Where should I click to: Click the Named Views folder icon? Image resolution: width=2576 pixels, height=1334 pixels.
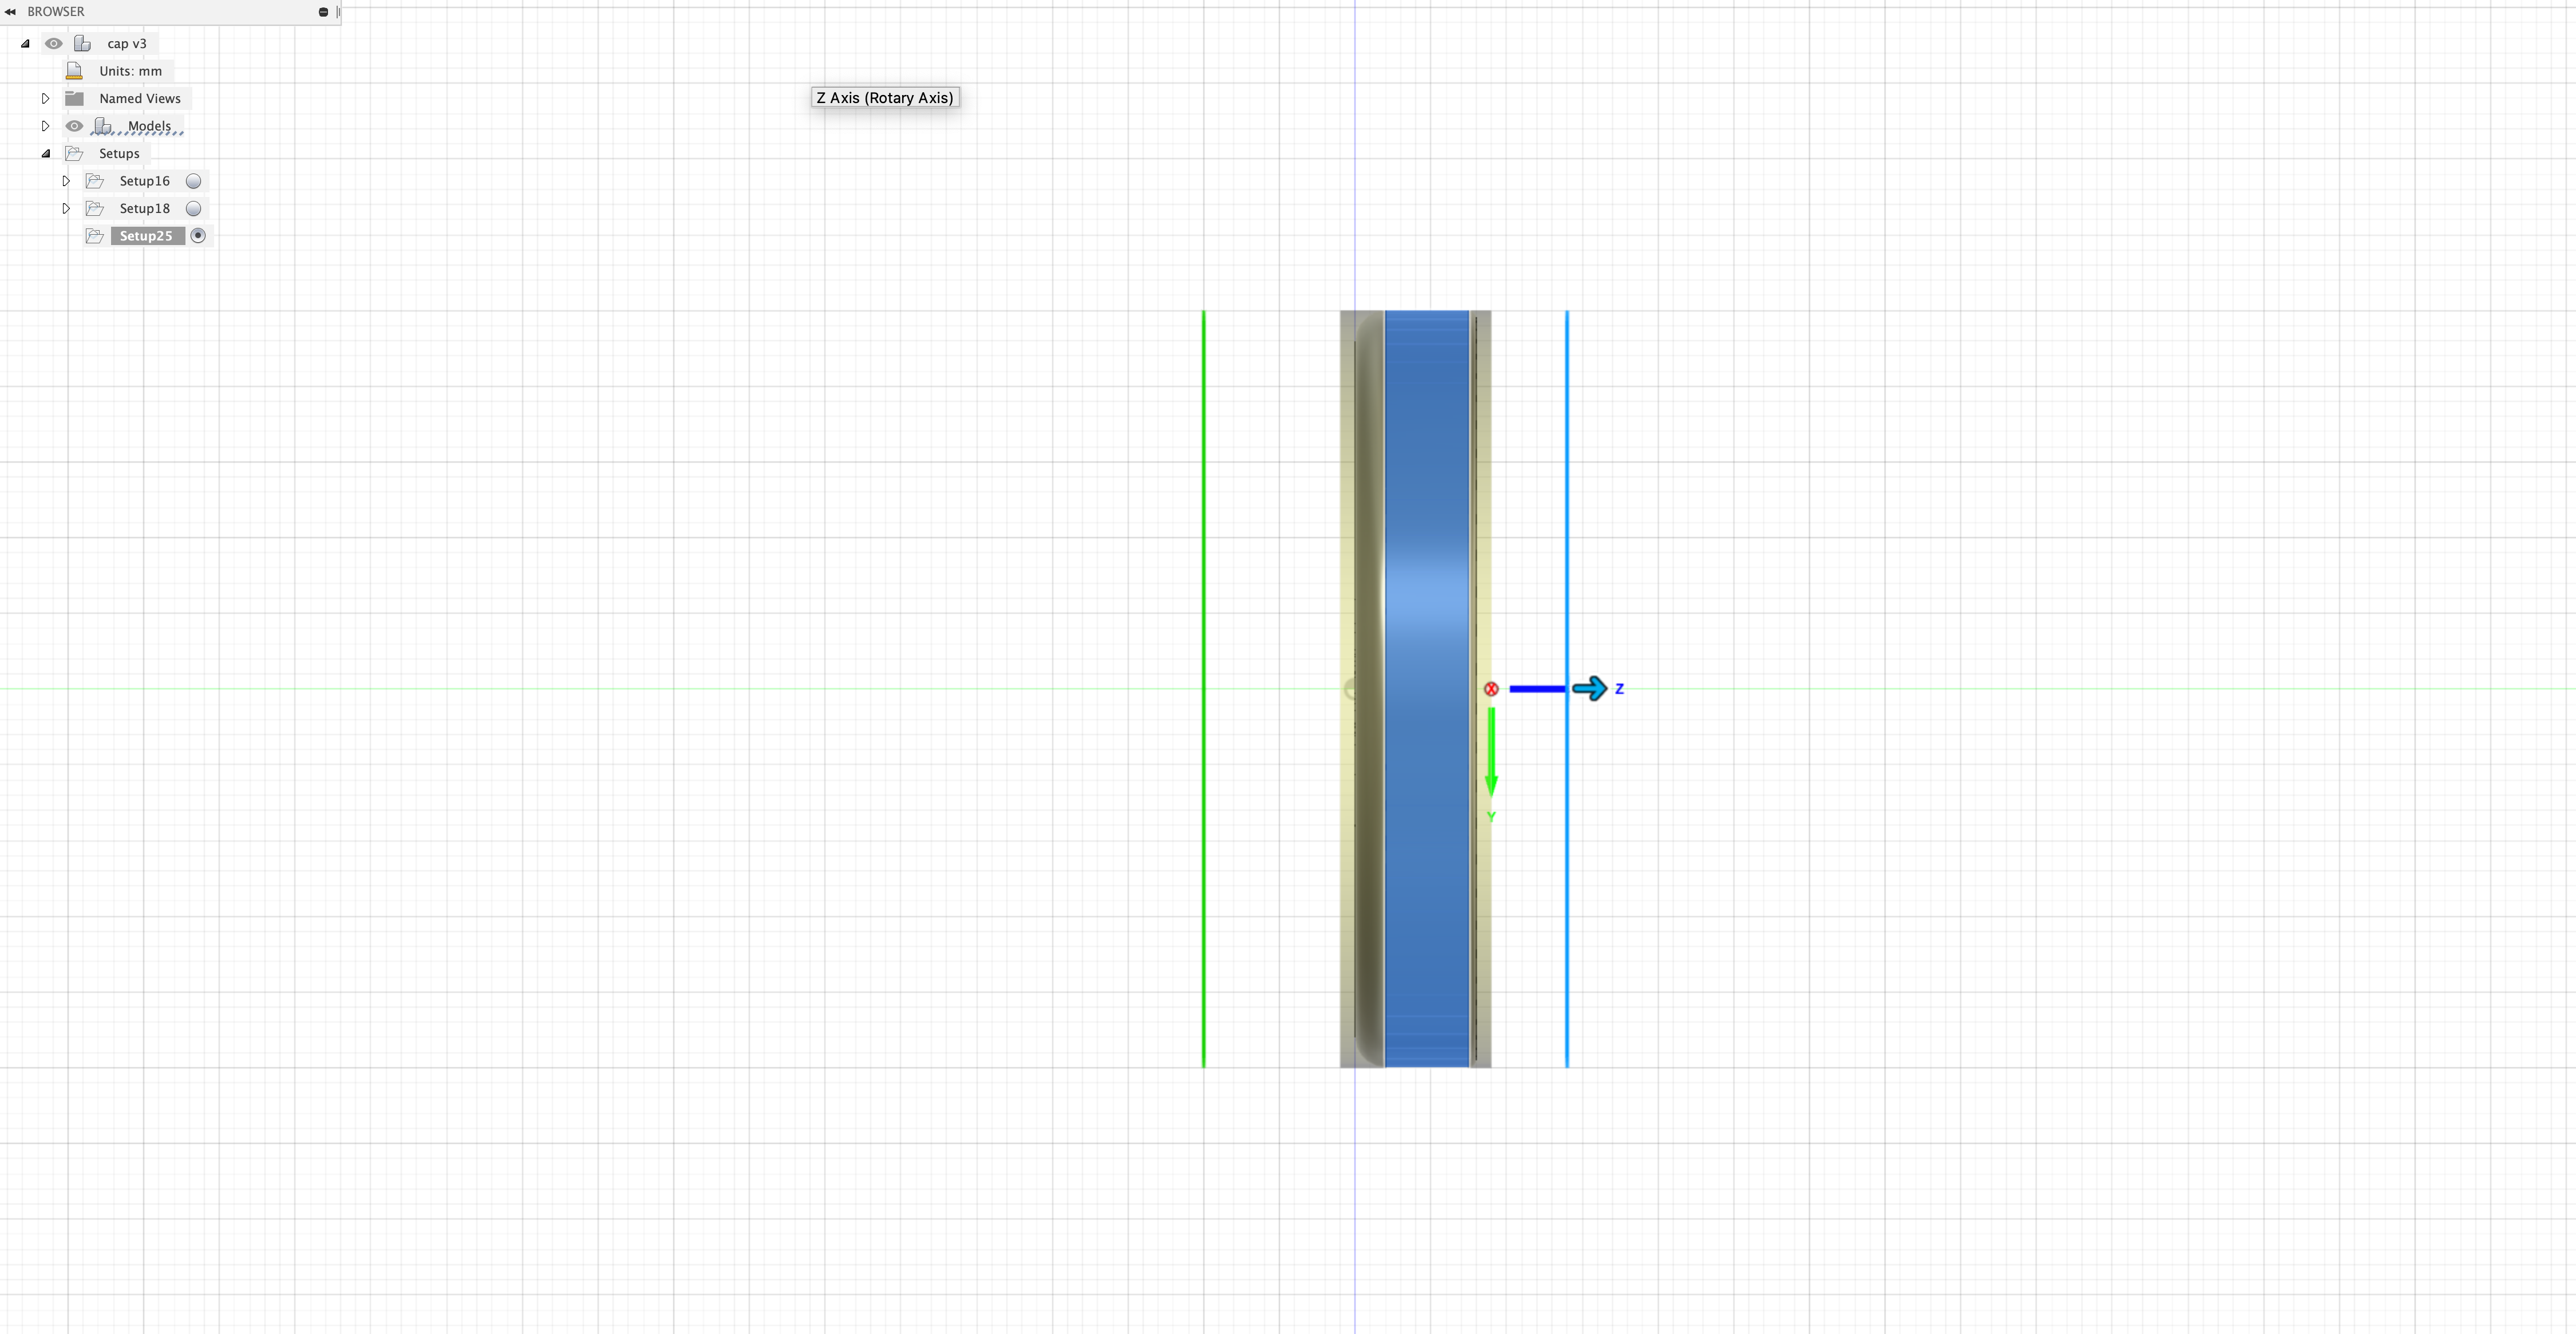75,98
